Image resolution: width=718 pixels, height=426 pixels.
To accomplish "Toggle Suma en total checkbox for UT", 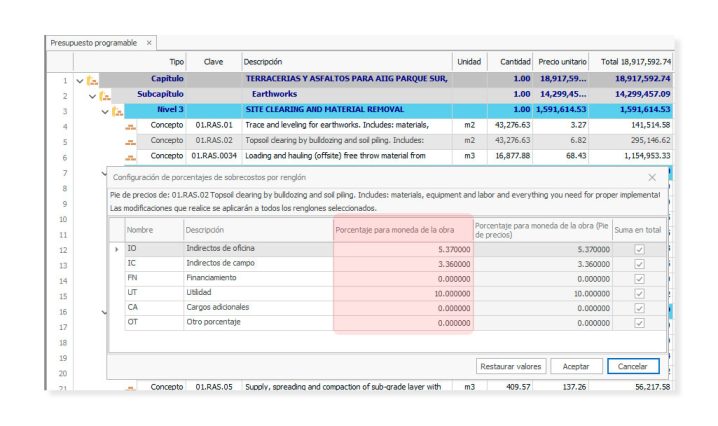I will pyautogui.click(x=639, y=293).
